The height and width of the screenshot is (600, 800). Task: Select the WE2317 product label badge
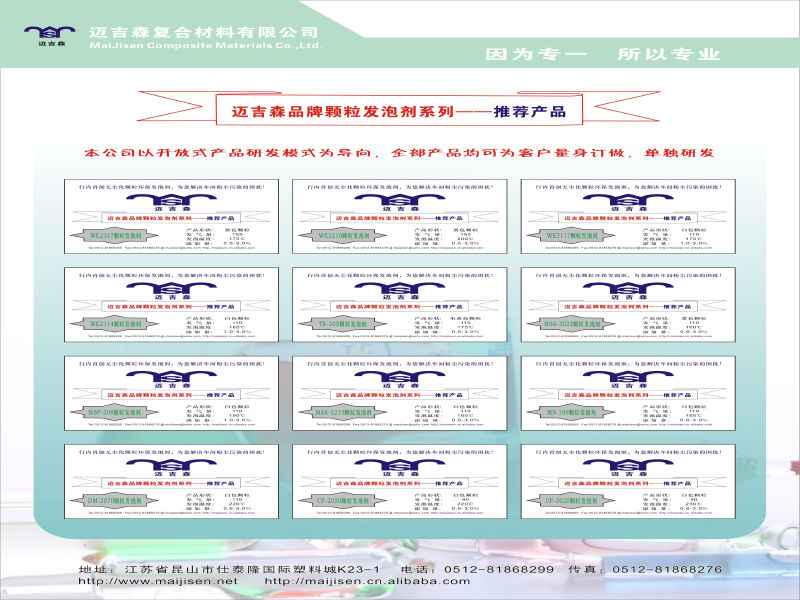pos(114,236)
